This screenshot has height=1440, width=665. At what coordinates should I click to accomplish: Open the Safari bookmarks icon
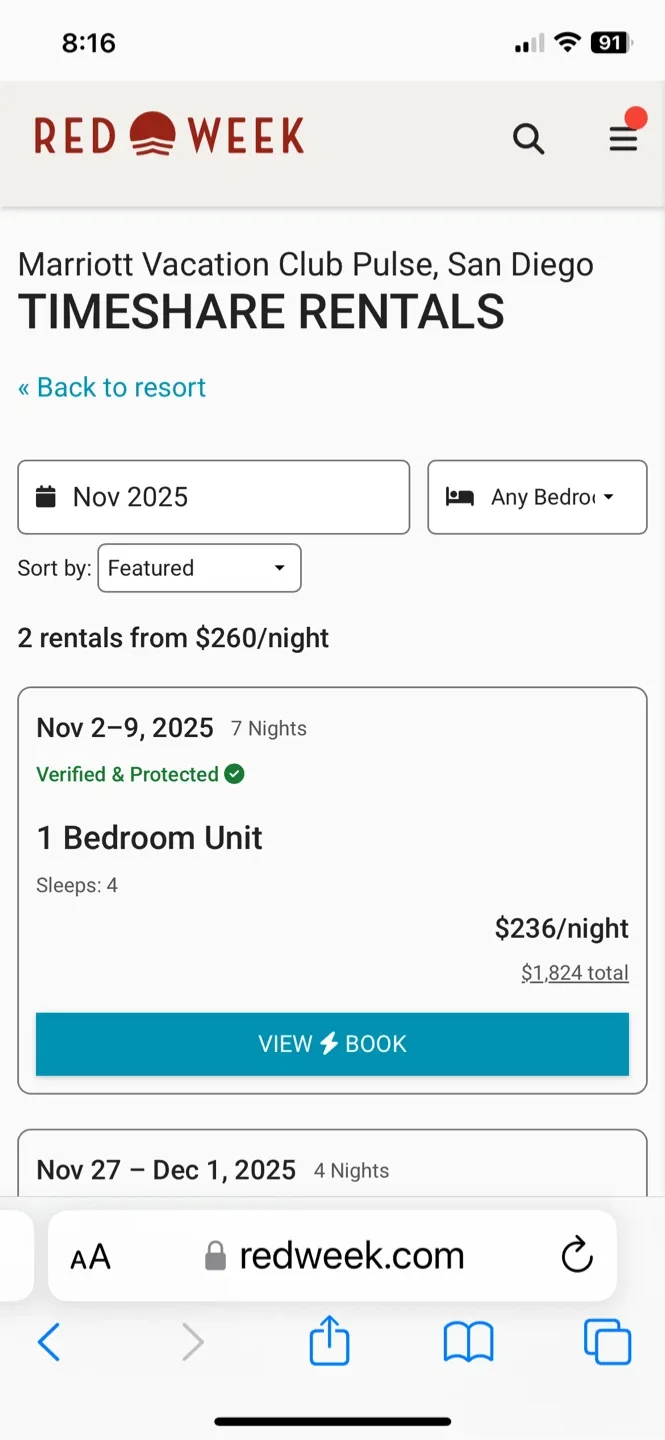point(468,1342)
